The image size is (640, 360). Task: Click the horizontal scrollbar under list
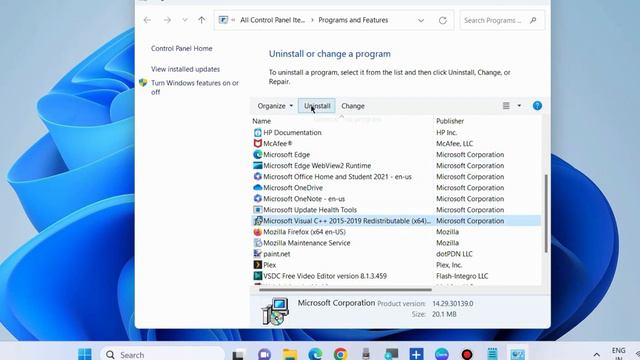pos(345,290)
